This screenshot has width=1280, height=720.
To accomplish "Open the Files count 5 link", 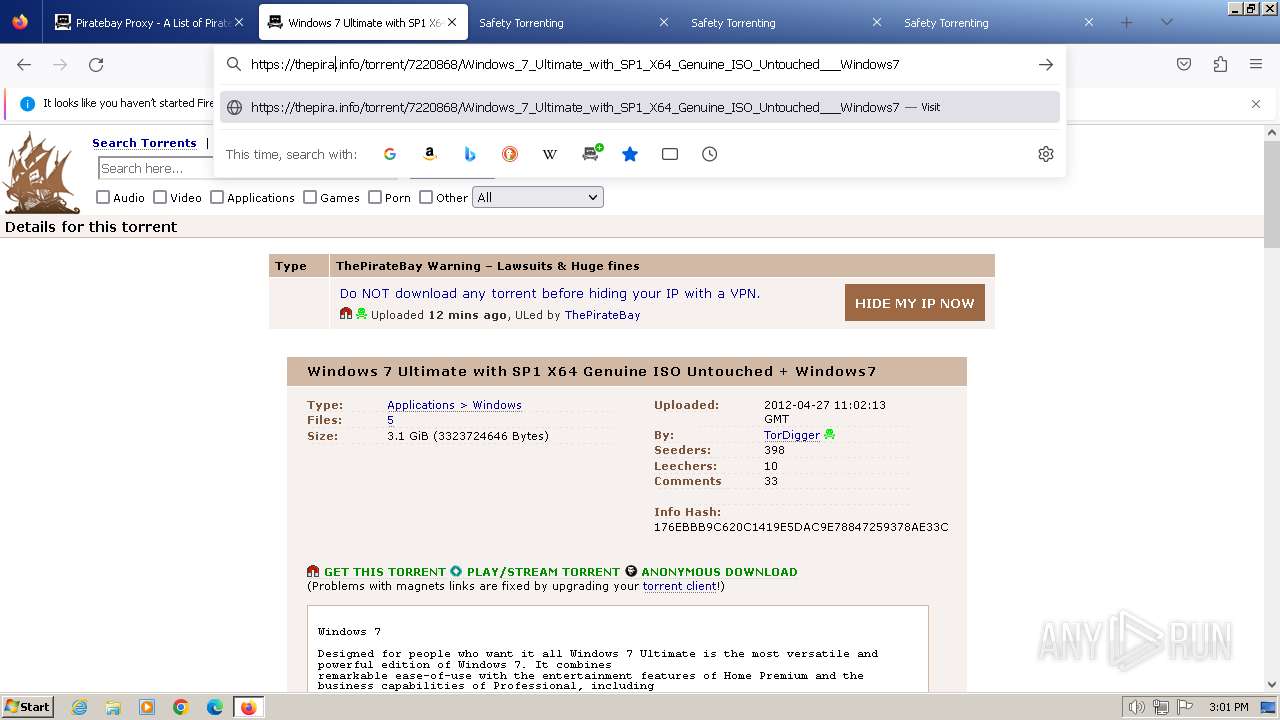I will (x=390, y=420).
